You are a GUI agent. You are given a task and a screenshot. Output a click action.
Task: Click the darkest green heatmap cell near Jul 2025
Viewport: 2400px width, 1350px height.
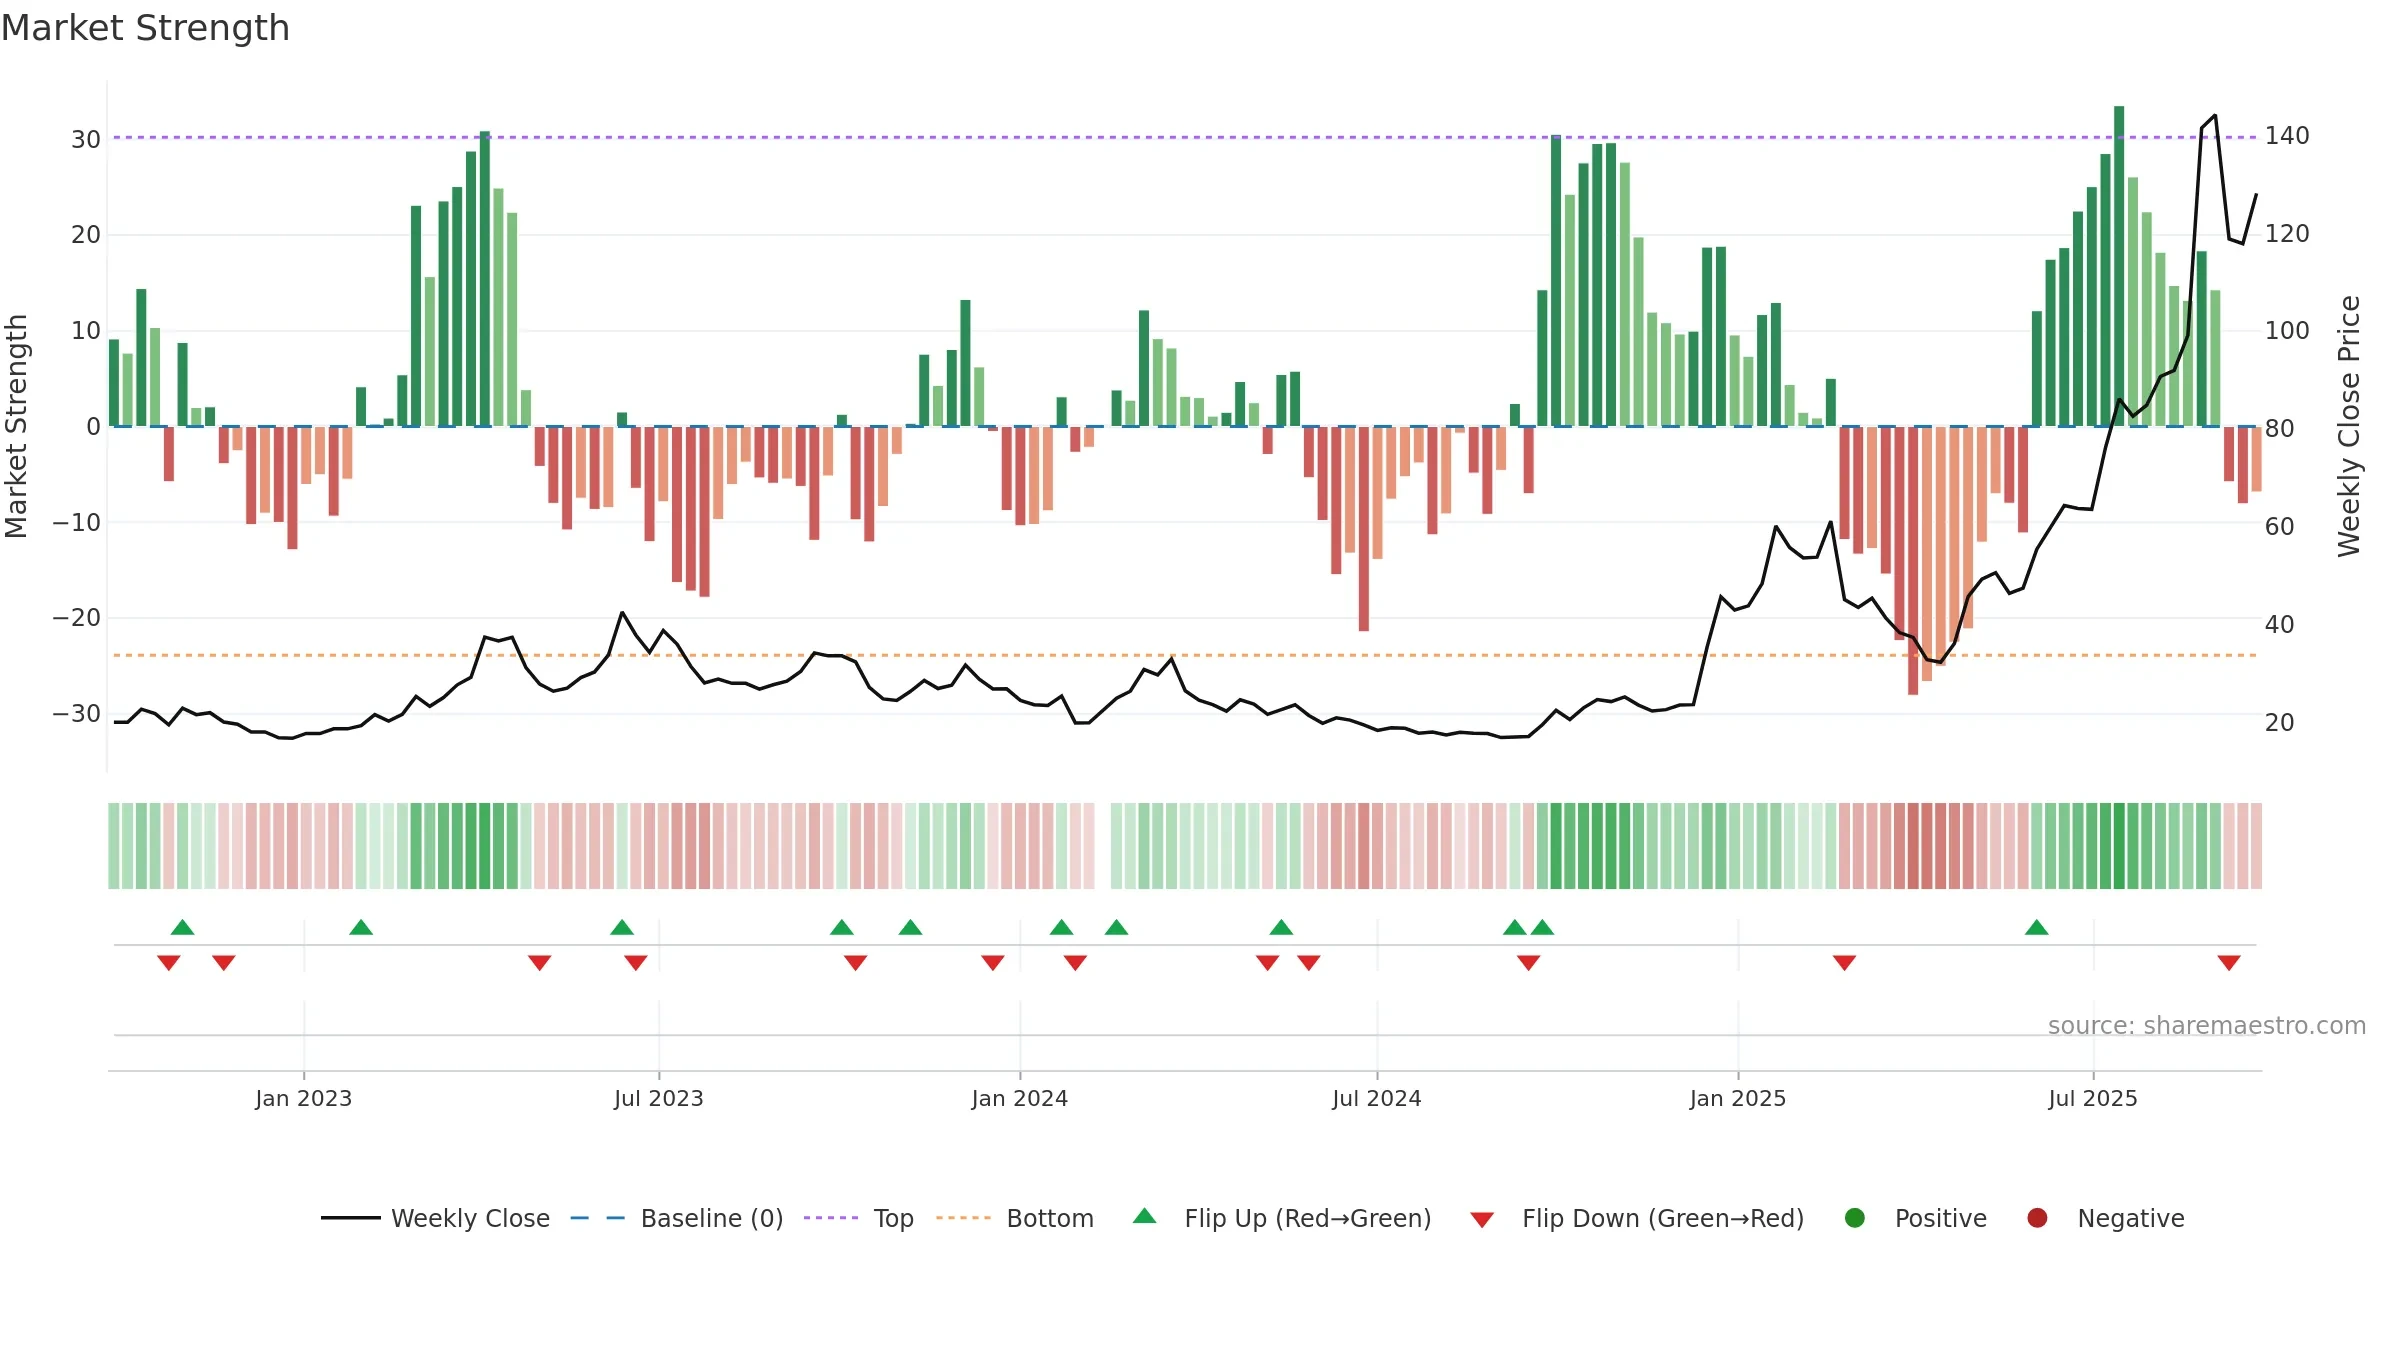[x=2119, y=846]
